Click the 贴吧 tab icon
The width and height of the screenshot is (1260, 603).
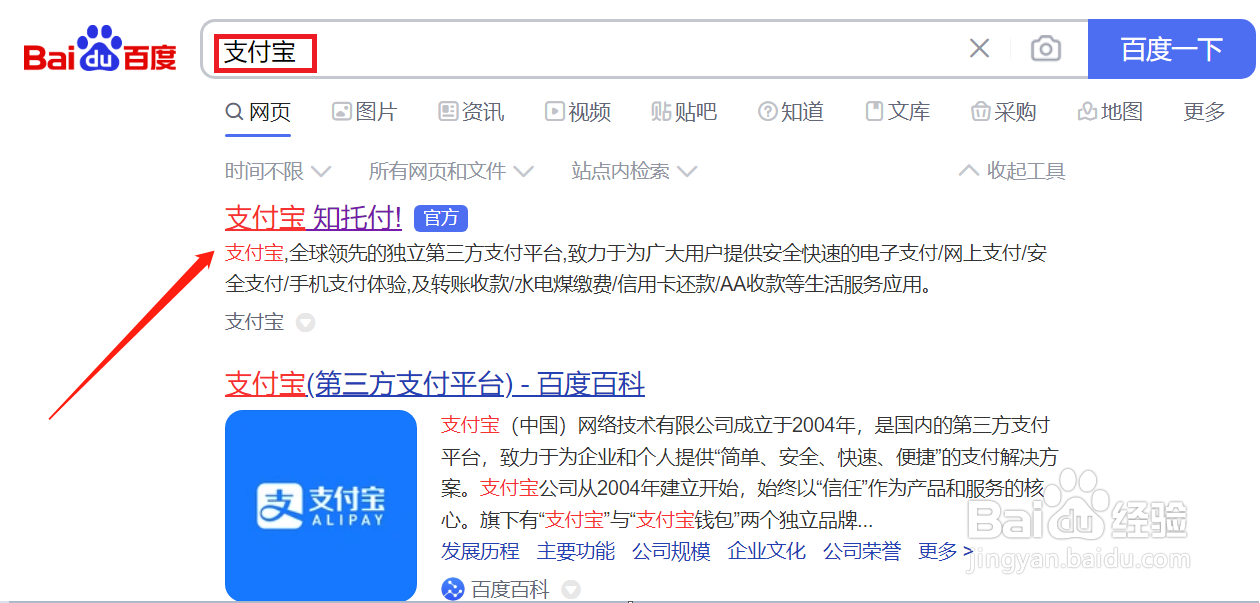tap(661, 112)
